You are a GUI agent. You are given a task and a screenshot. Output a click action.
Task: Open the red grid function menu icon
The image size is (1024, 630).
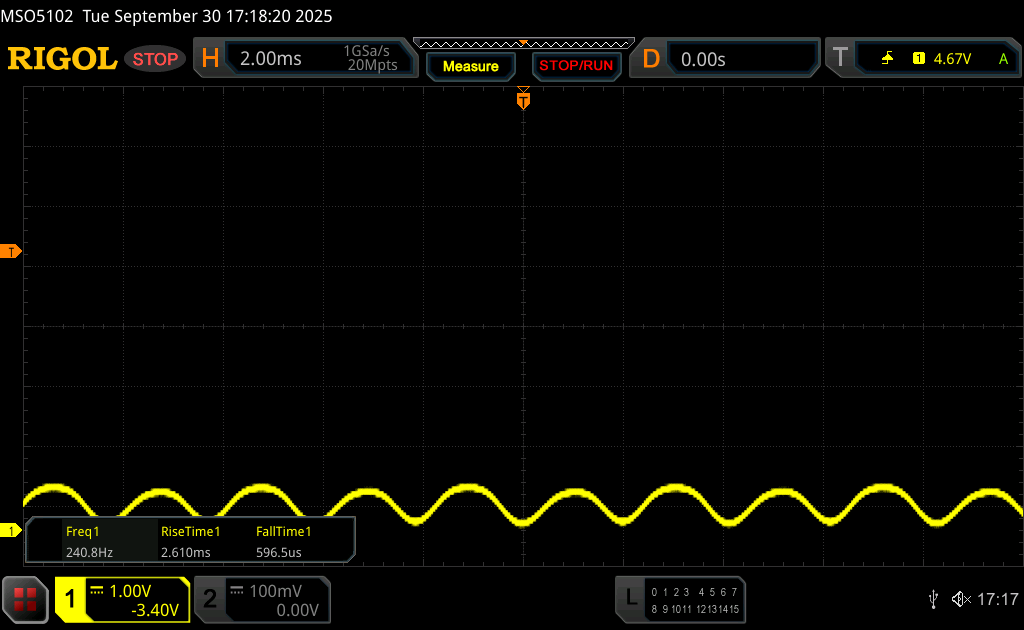[25, 599]
